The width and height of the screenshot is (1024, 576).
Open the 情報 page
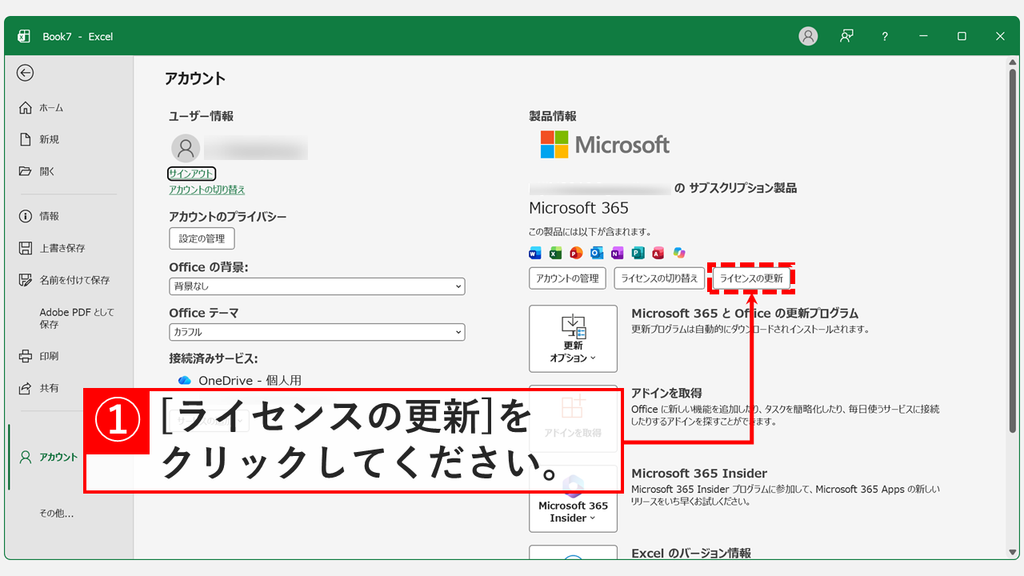[39, 216]
